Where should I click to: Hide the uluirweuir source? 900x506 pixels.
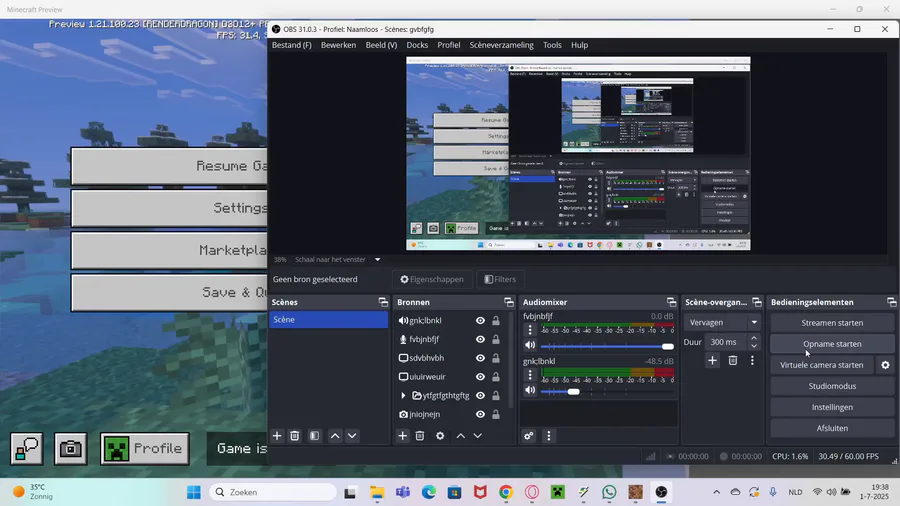[x=480, y=377]
